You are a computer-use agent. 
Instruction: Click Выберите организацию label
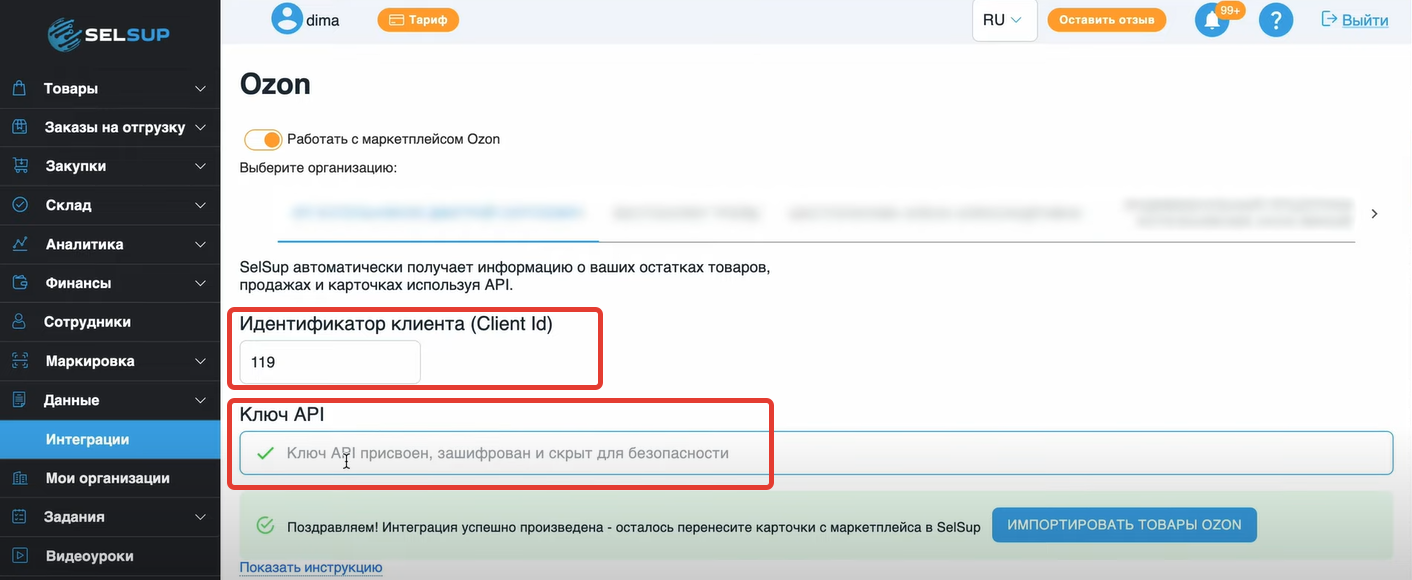pyautogui.click(x=318, y=167)
